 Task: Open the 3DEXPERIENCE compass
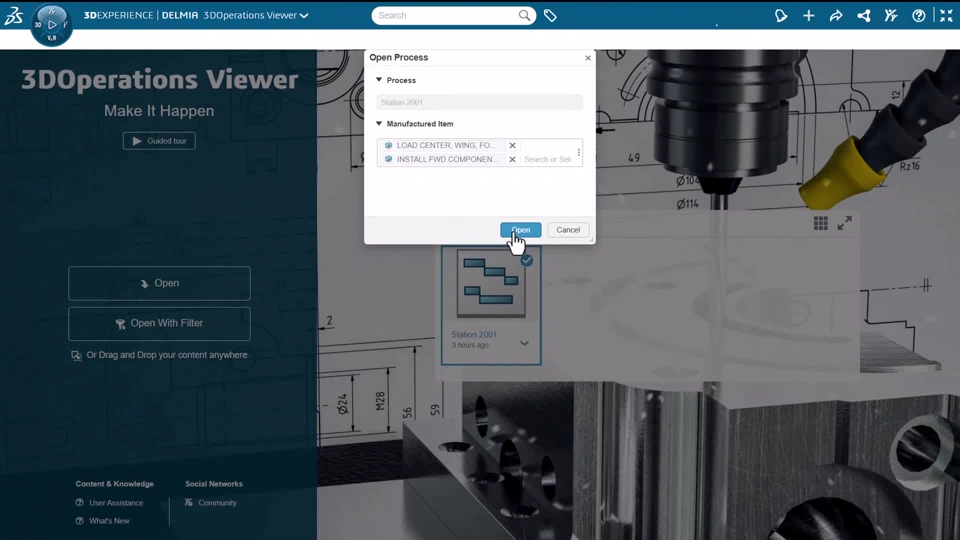51,24
